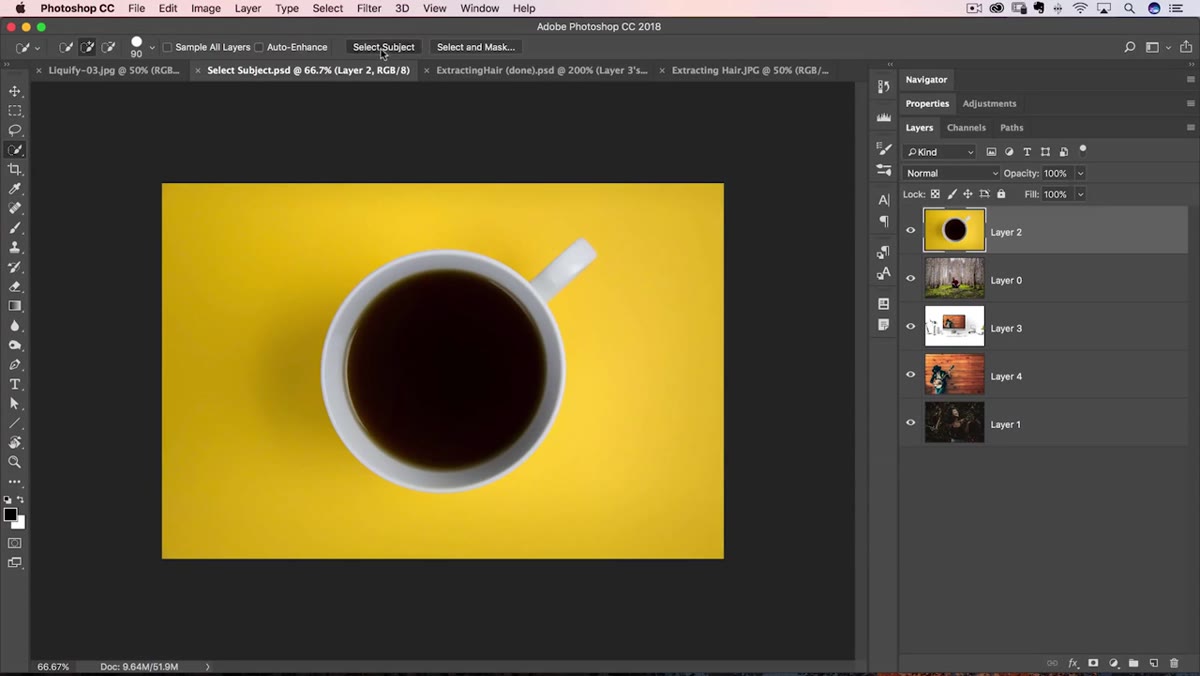
Task: Open the Kind filter dropdown
Action: pos(939,152)
